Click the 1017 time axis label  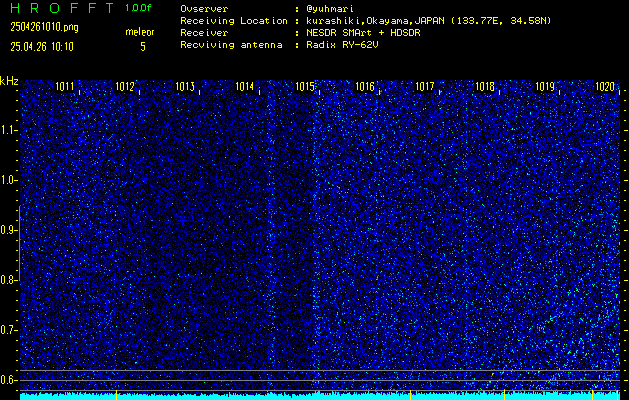tap(425, 86)
